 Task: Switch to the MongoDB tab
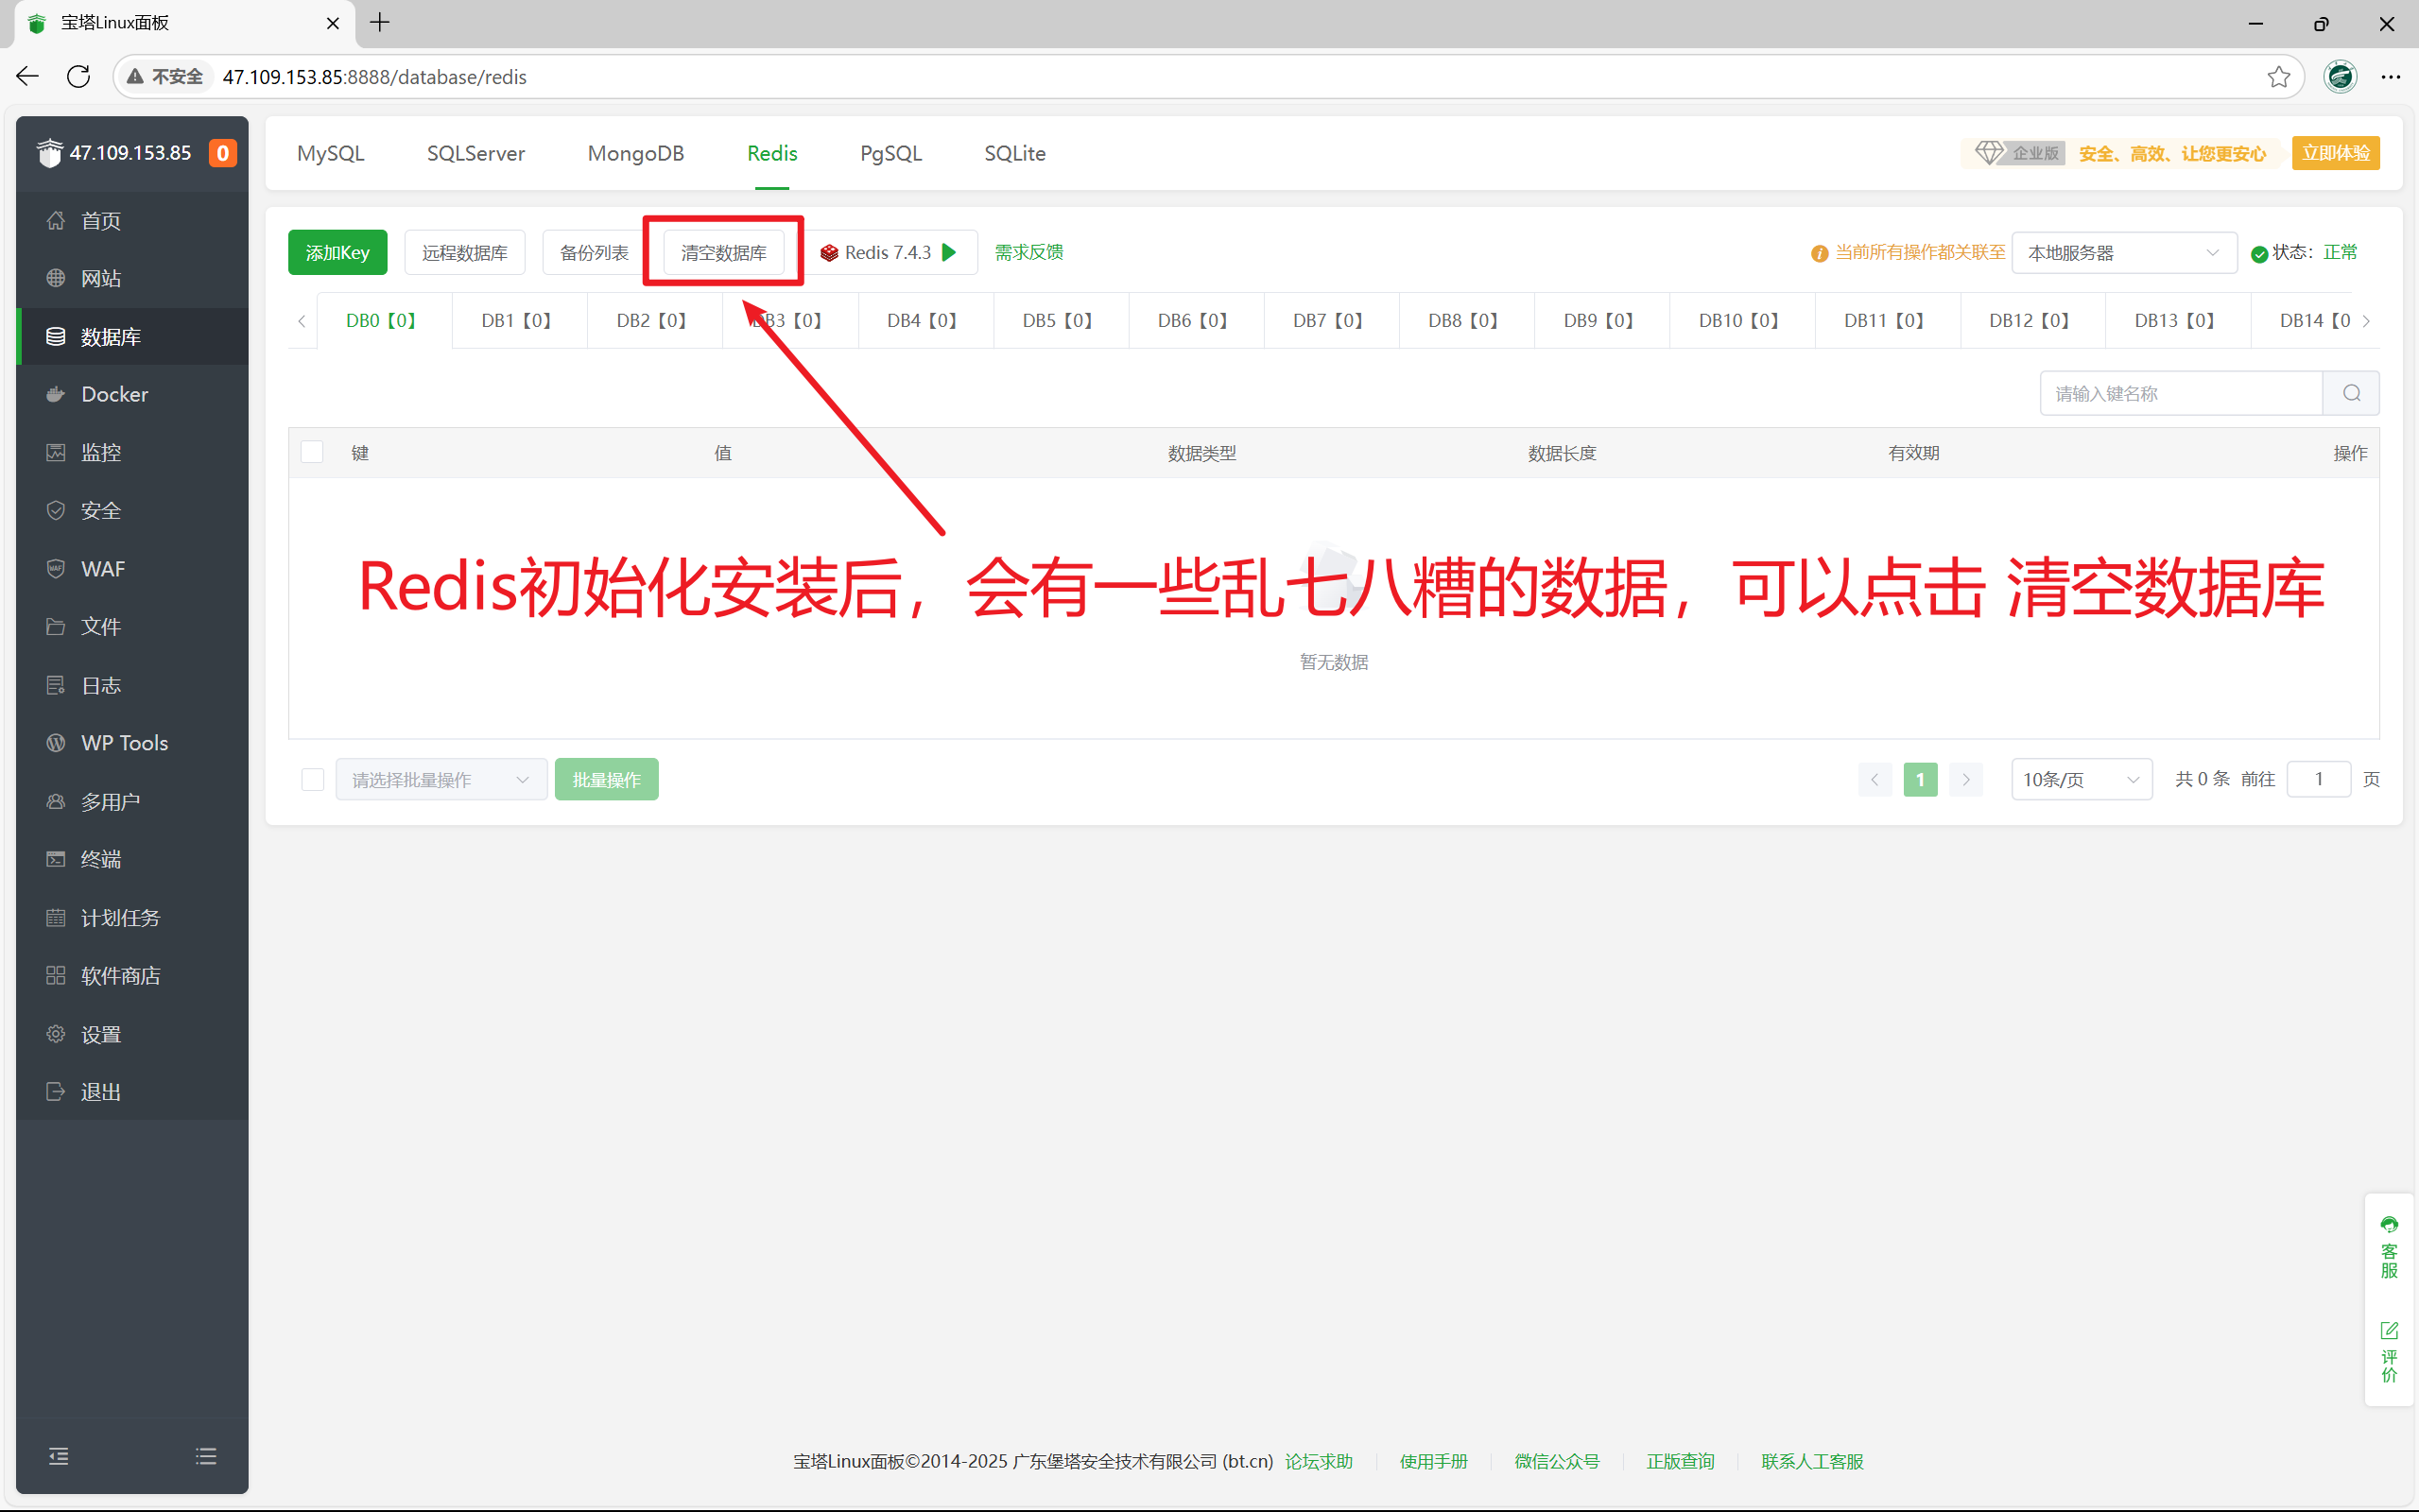pos(636,153)
